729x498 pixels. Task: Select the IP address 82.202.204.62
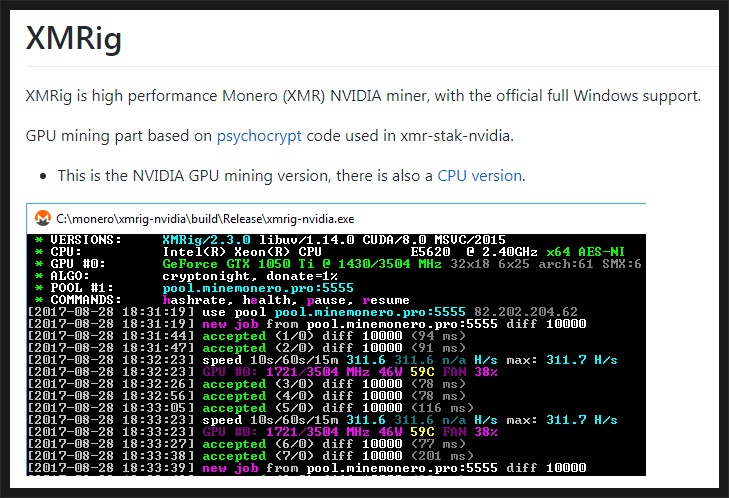(x=526, y=312)
